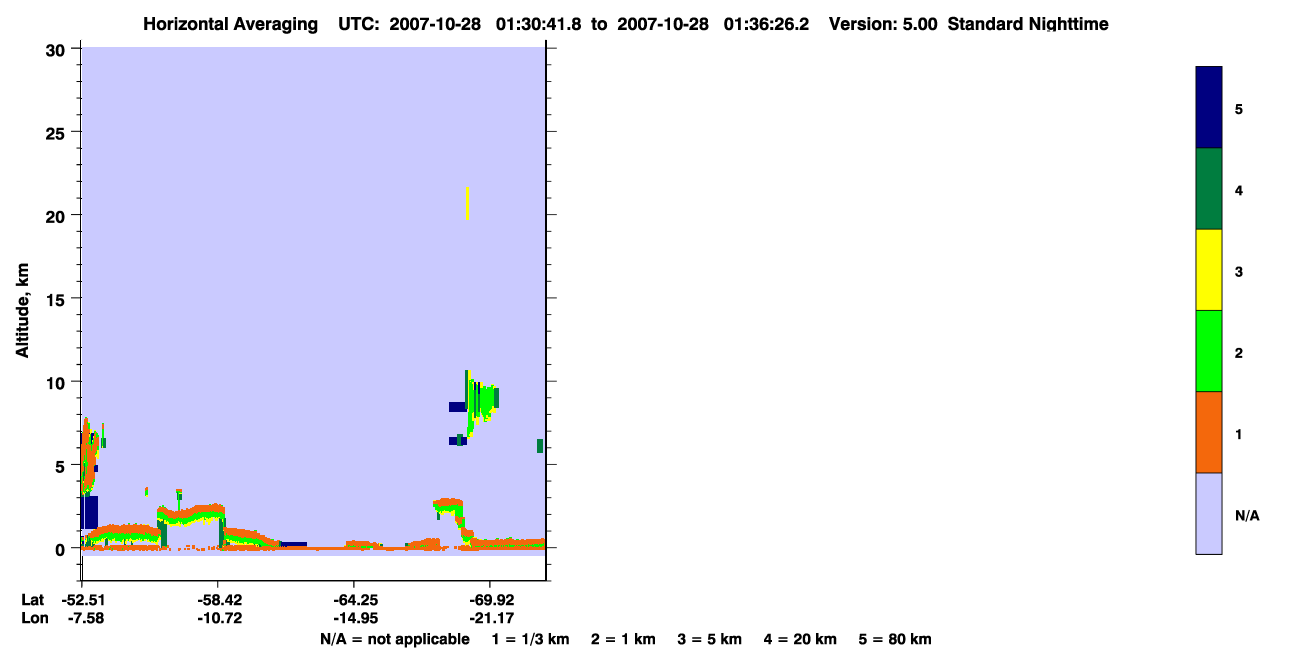Click the orange colorbar segment for 1
Viewport: 1300px width, 667px height.
(1209, 432)
